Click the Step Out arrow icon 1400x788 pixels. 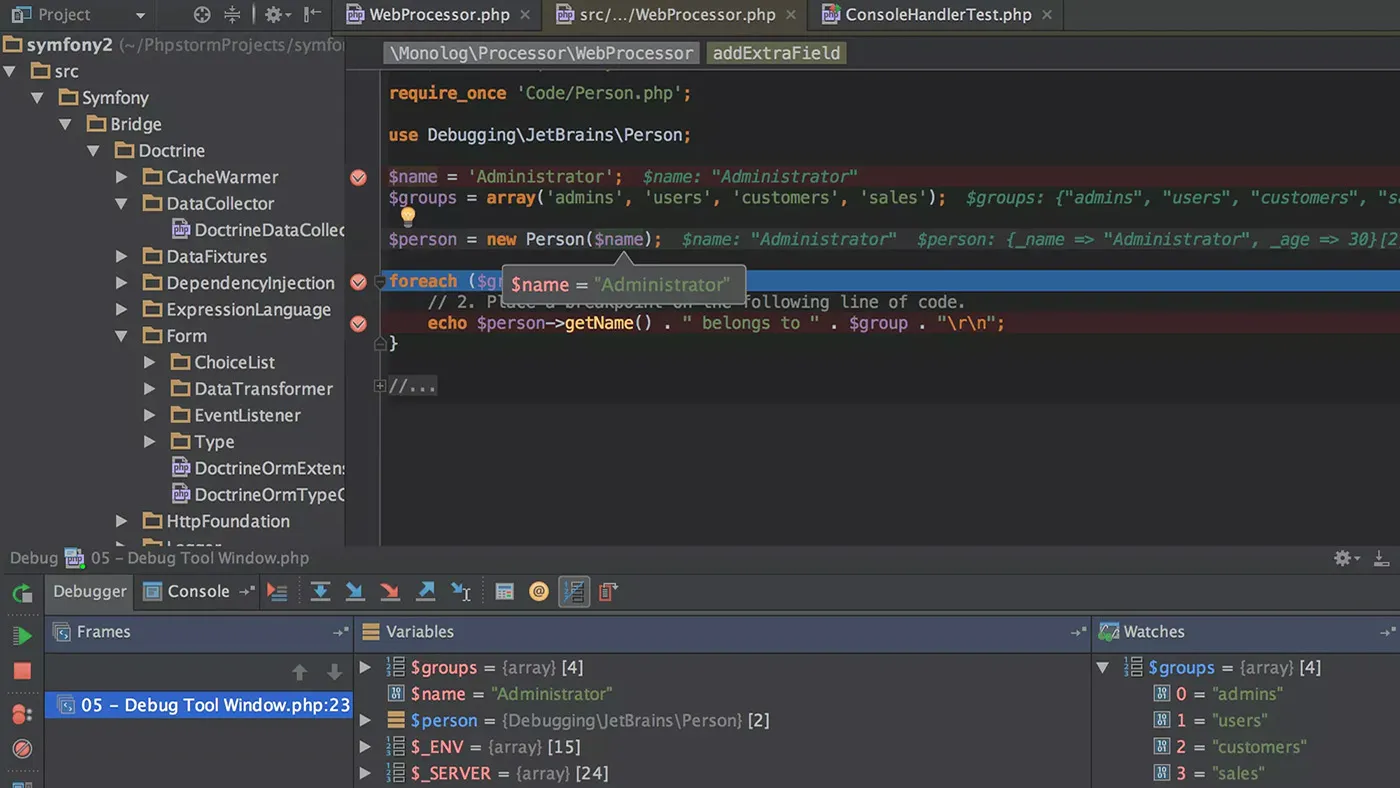coord(425,591)
